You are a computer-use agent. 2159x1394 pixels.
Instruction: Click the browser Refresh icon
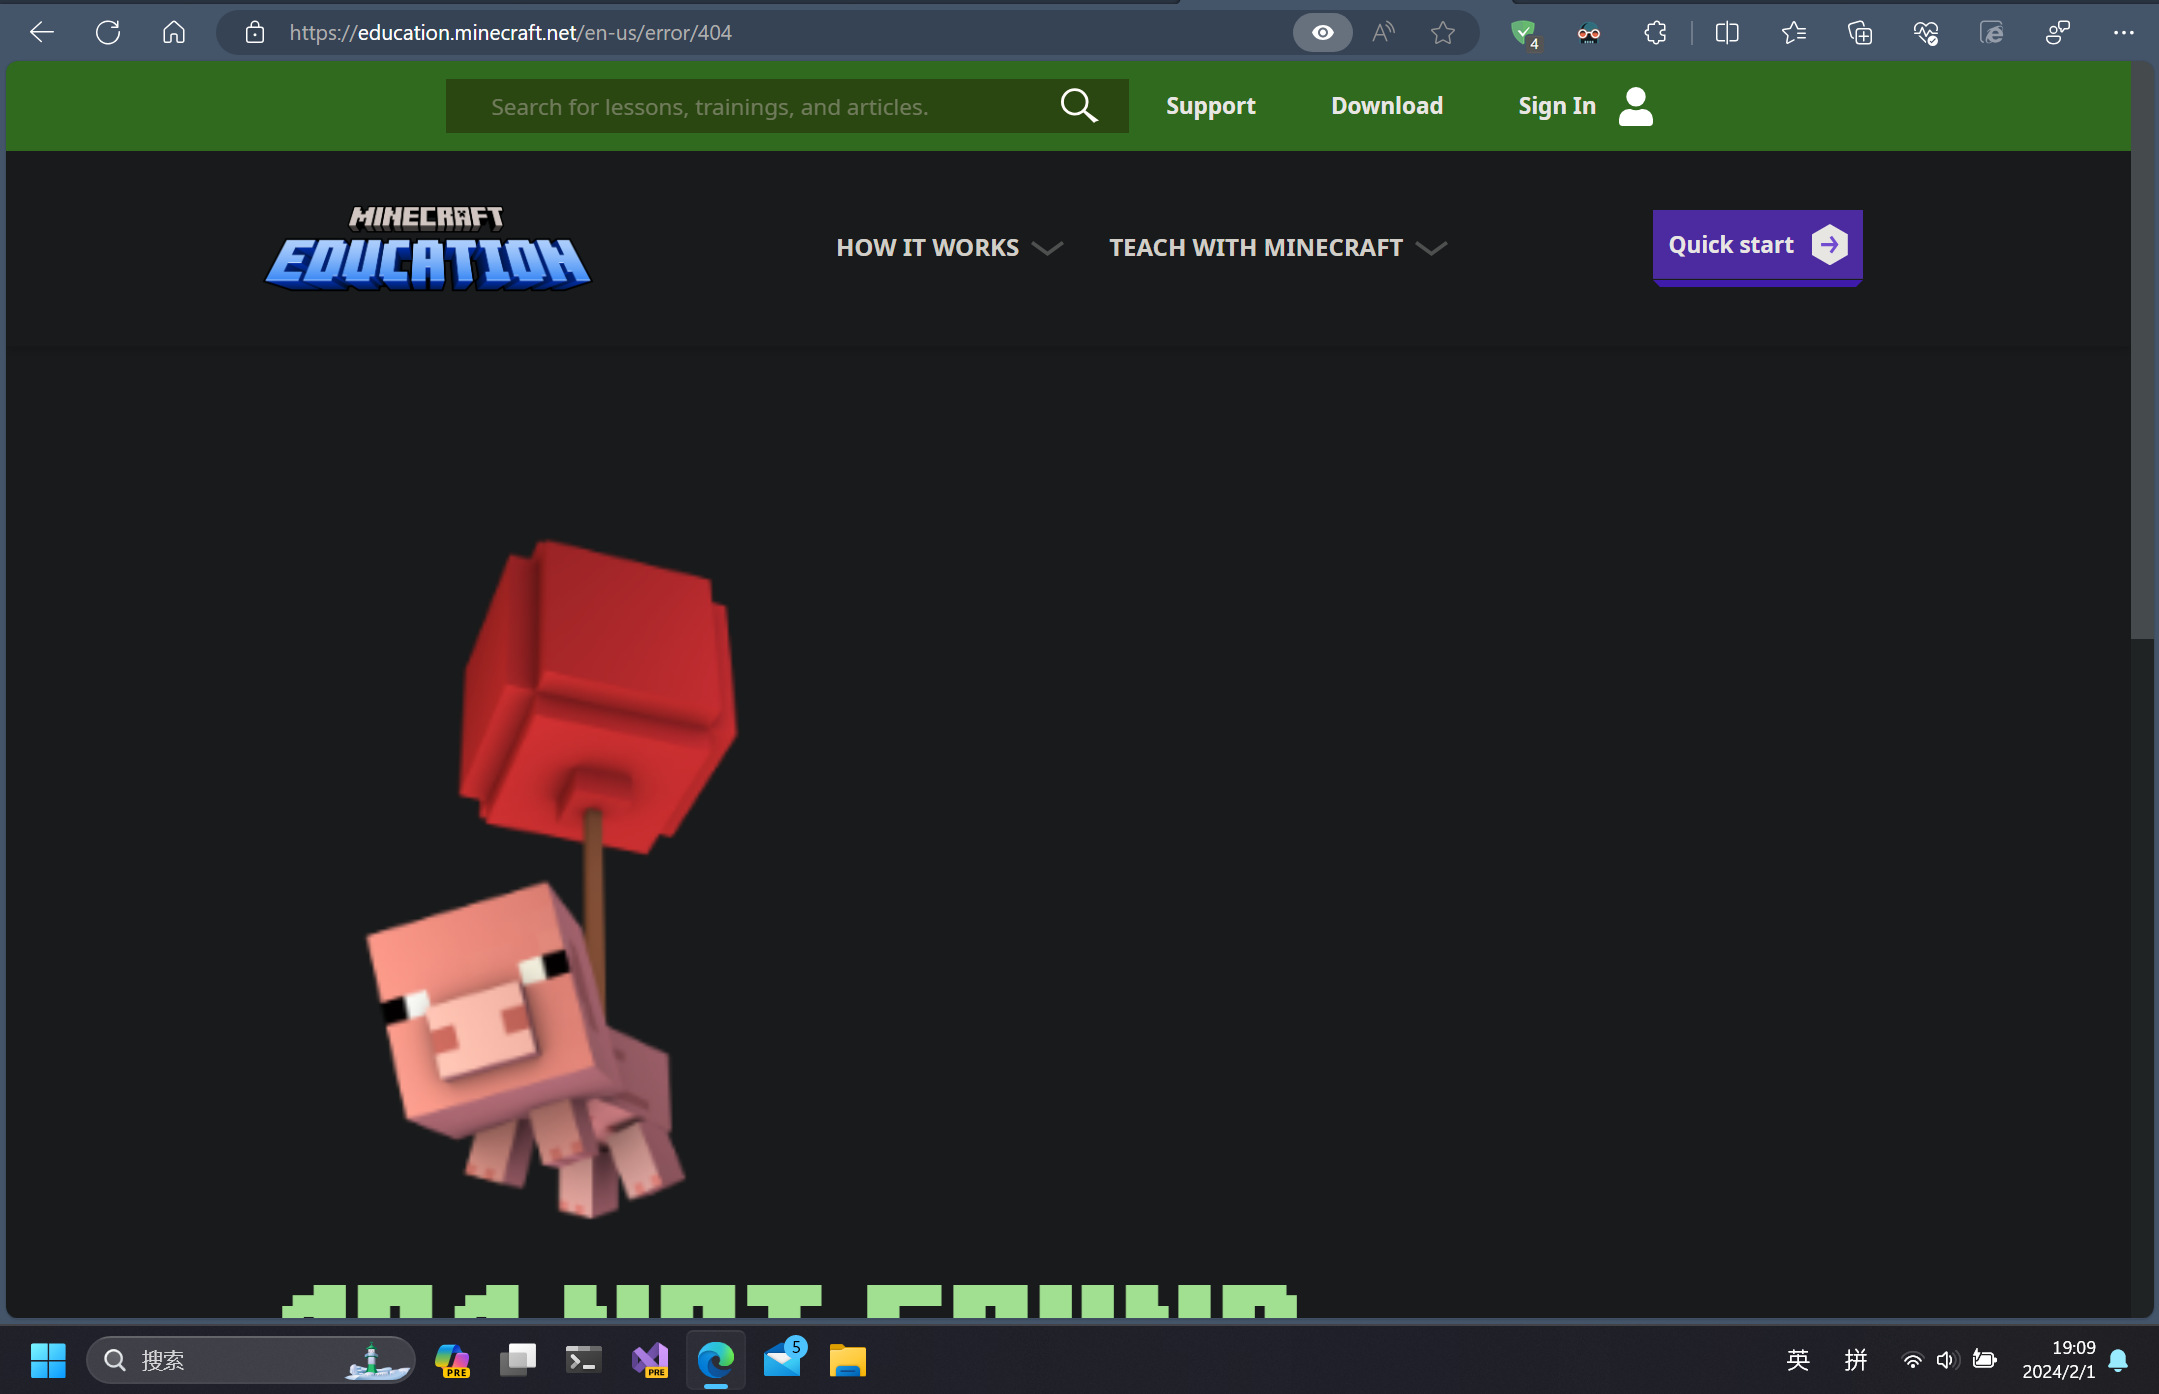click(108, 33)
